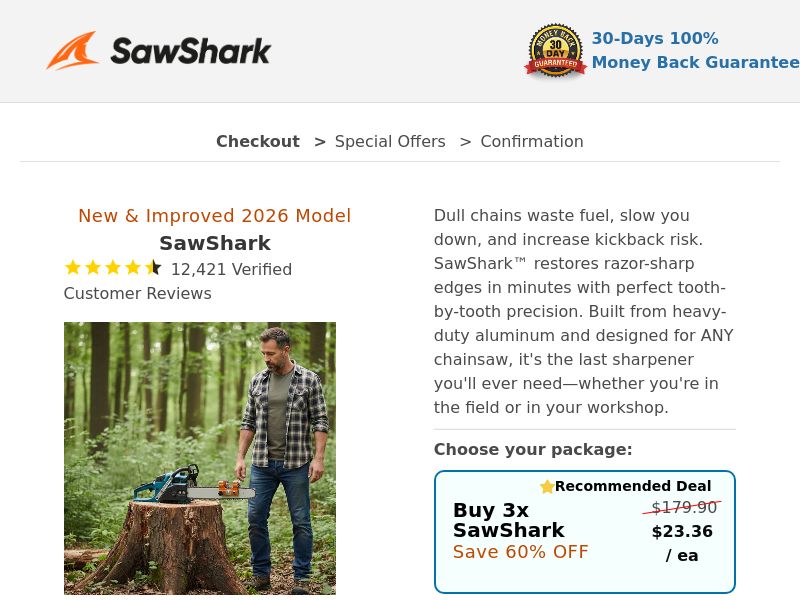800x600 pixels.
Task: Click the orange shark icon in the header
Action: (x=70, y=51)
